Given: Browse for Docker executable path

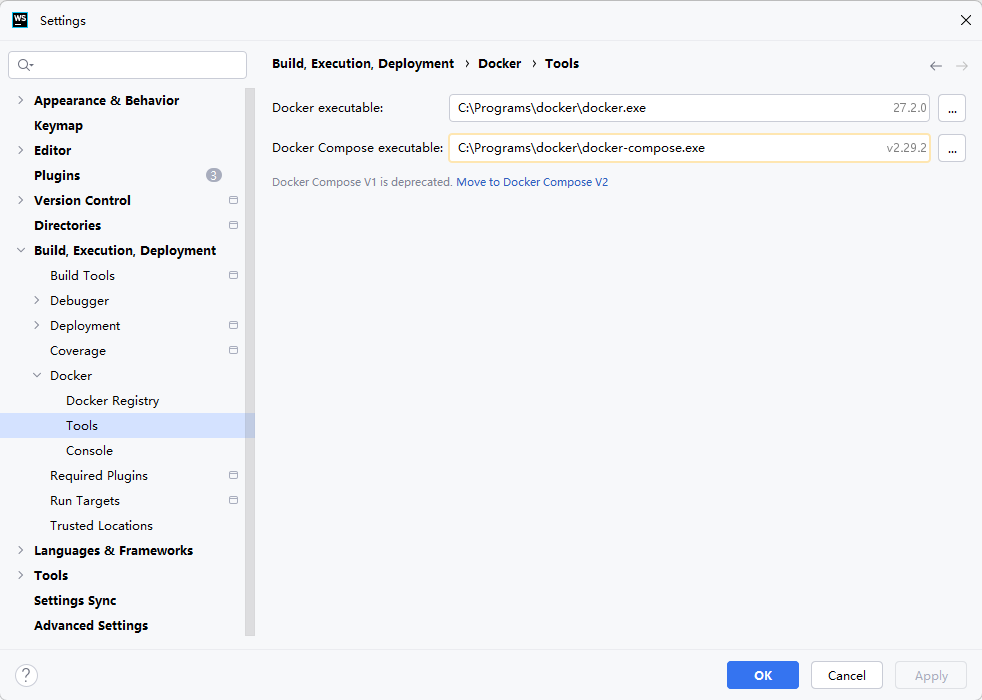Looking at the screenshot, I should pos(951,108).
